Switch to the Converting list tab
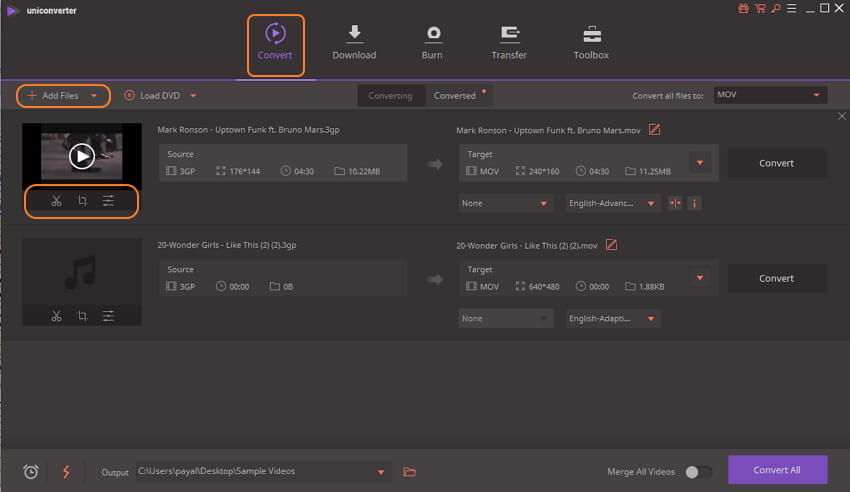The height and width of the screenshot is (492, 850). pyautogui.click(x=390, y=95)
